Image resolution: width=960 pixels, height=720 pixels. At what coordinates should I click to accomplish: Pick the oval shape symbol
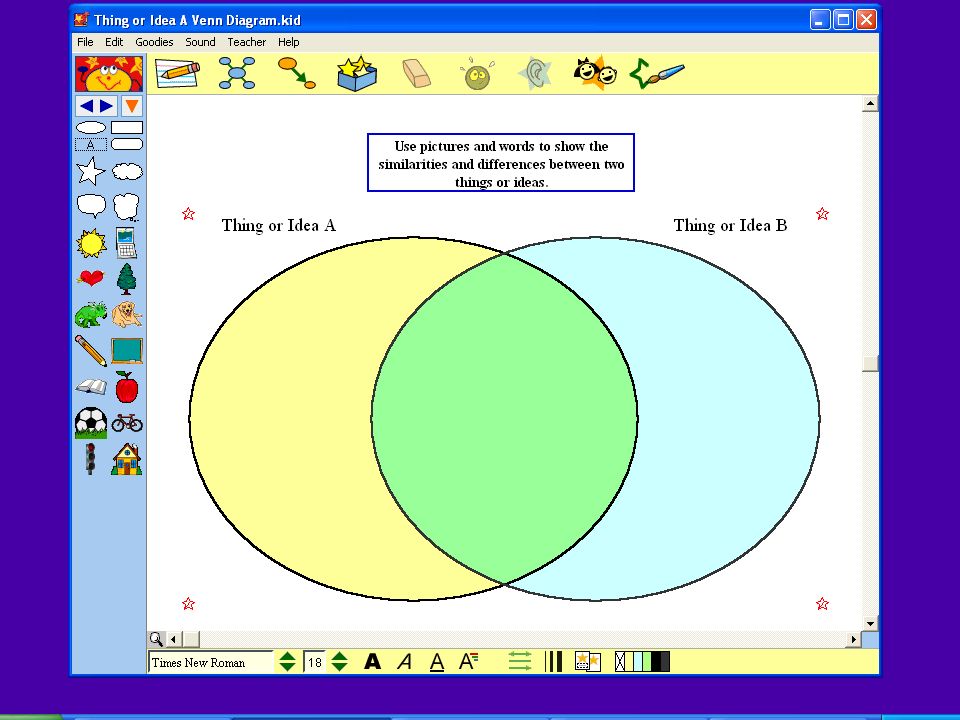coord(91,127)
